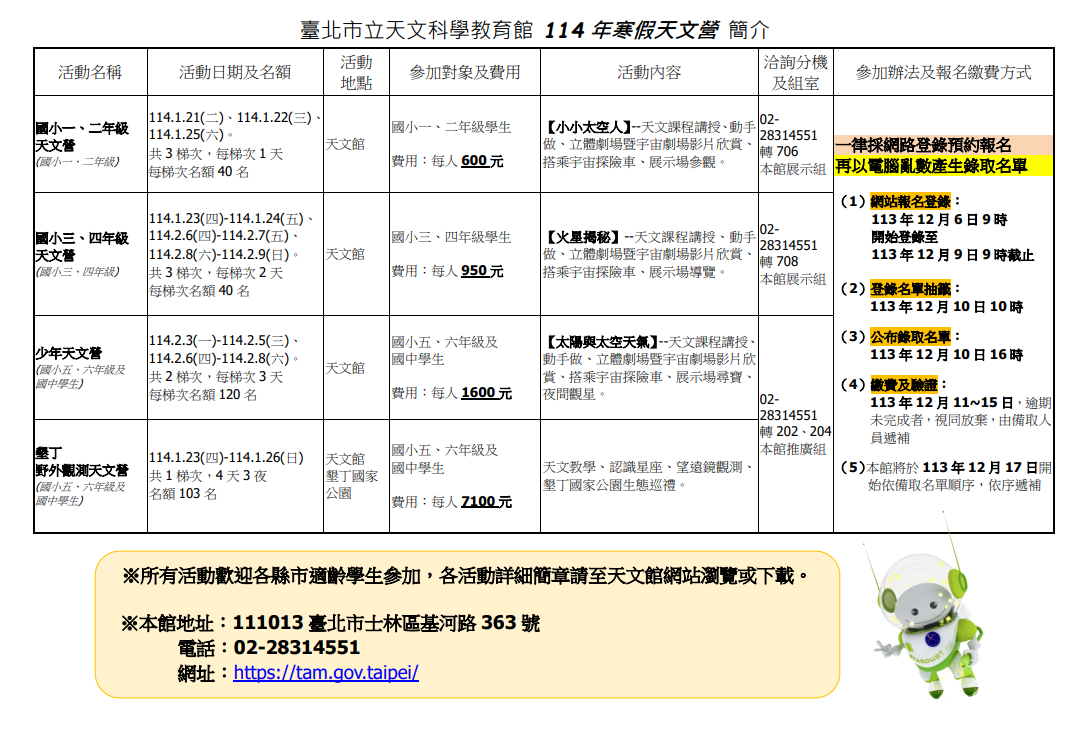Select the 7100元 fee amount
This screenshot has height=744, width=1076.
(x=486, y=502)
